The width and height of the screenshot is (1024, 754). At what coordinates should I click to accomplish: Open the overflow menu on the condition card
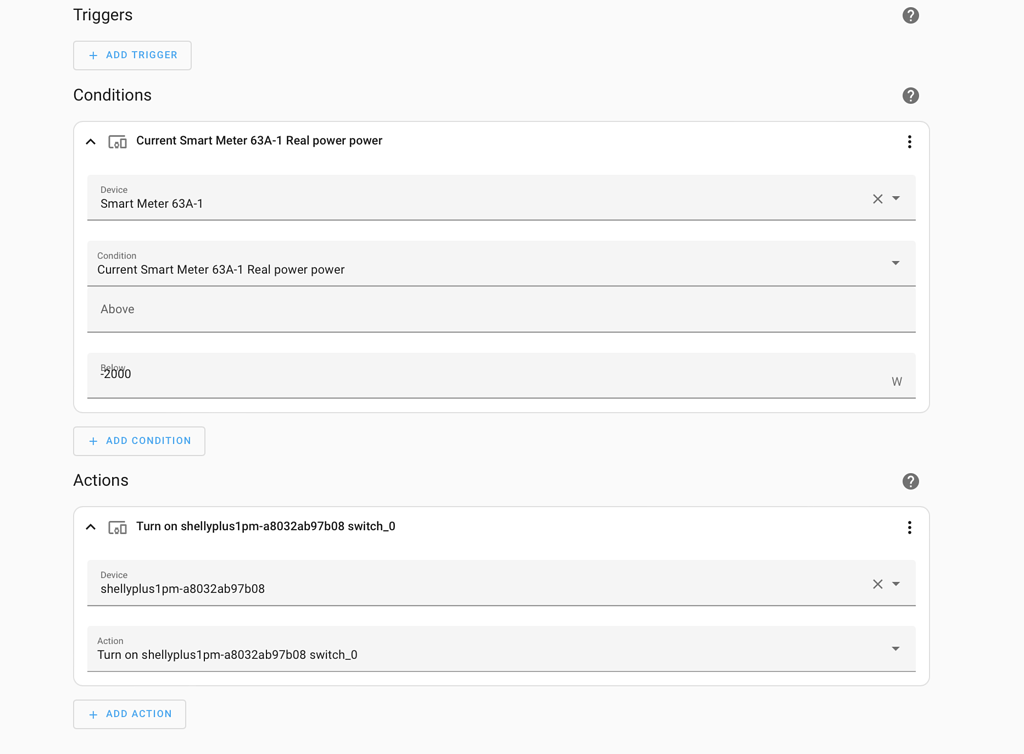click(x=909, y=141)
